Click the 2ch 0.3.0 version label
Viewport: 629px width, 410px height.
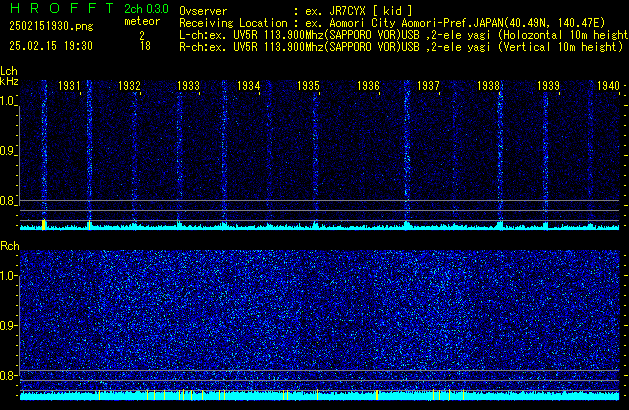tap(146, 9)
